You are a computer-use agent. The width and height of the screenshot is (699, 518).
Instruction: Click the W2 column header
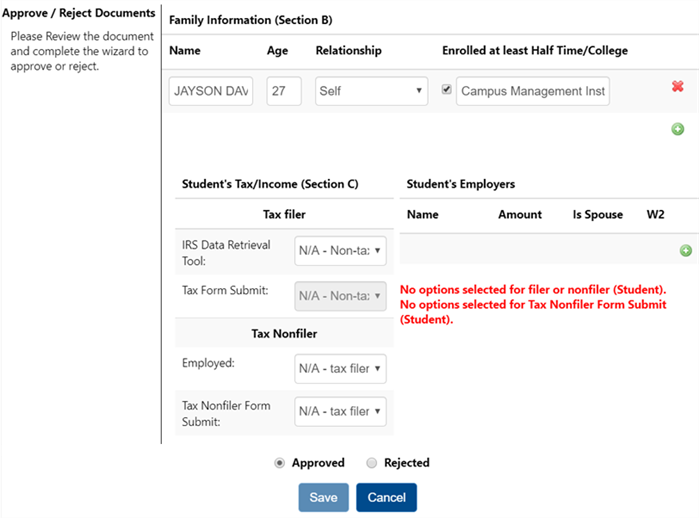click(x=656, y=214)
